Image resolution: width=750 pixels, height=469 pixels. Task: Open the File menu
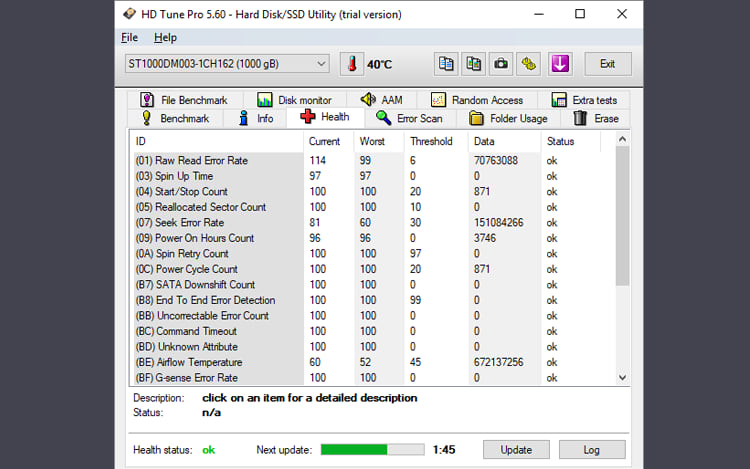pyautogui.click(x=129, y=37)
